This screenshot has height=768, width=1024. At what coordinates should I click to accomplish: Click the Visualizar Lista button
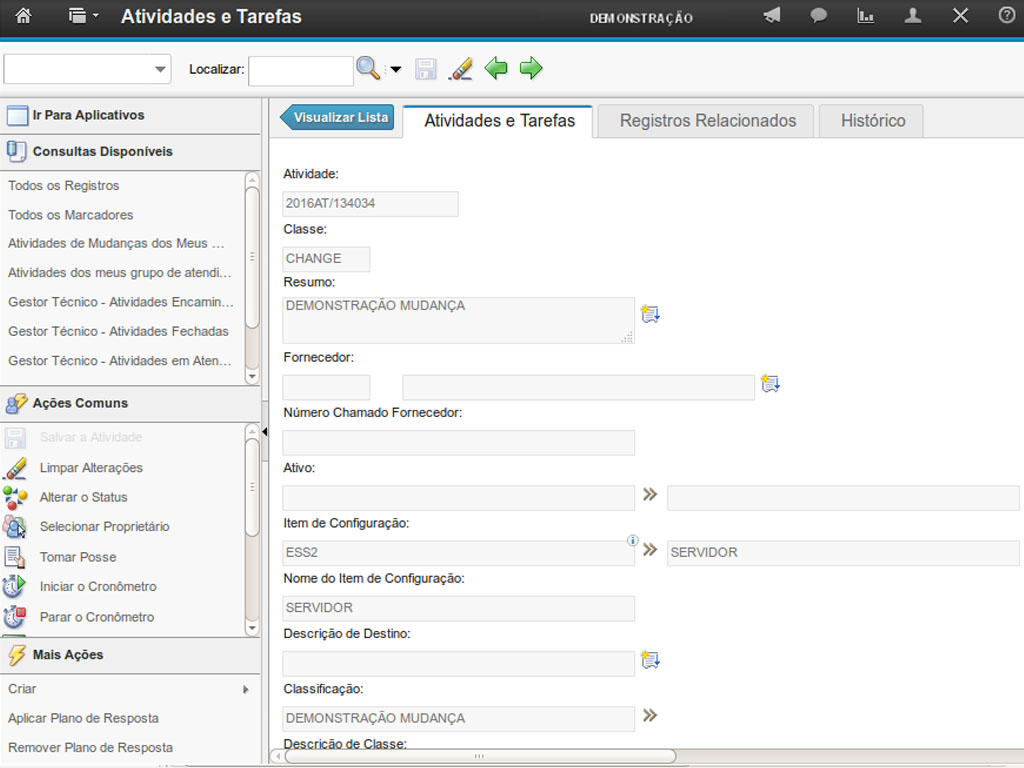click(338, 118)
